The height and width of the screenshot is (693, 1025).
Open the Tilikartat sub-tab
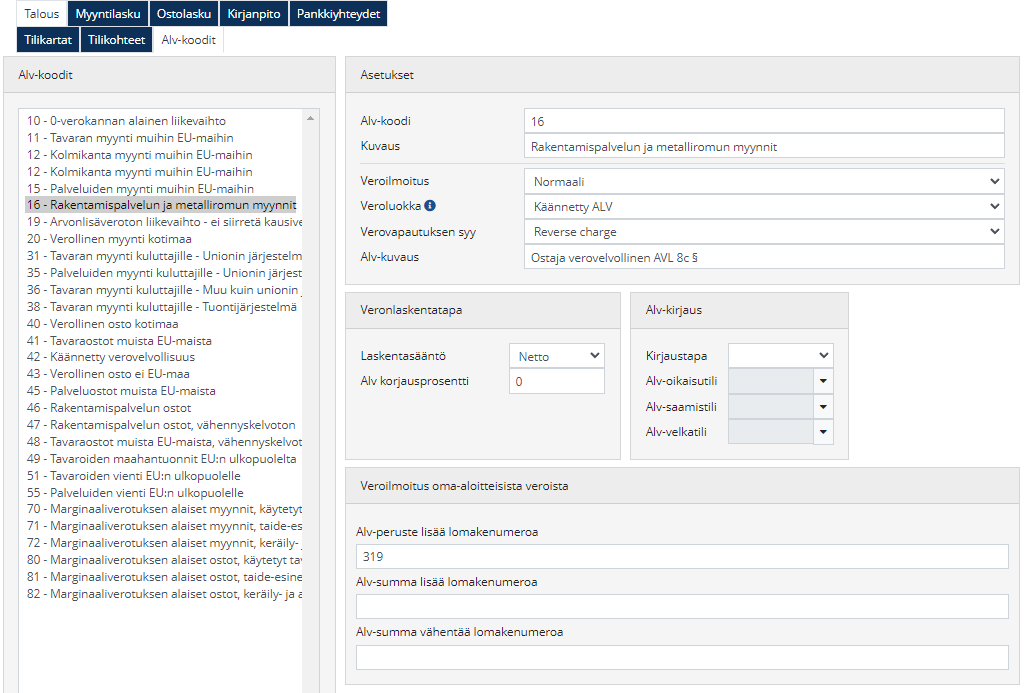pyautogui.click(x=48, y=40)
